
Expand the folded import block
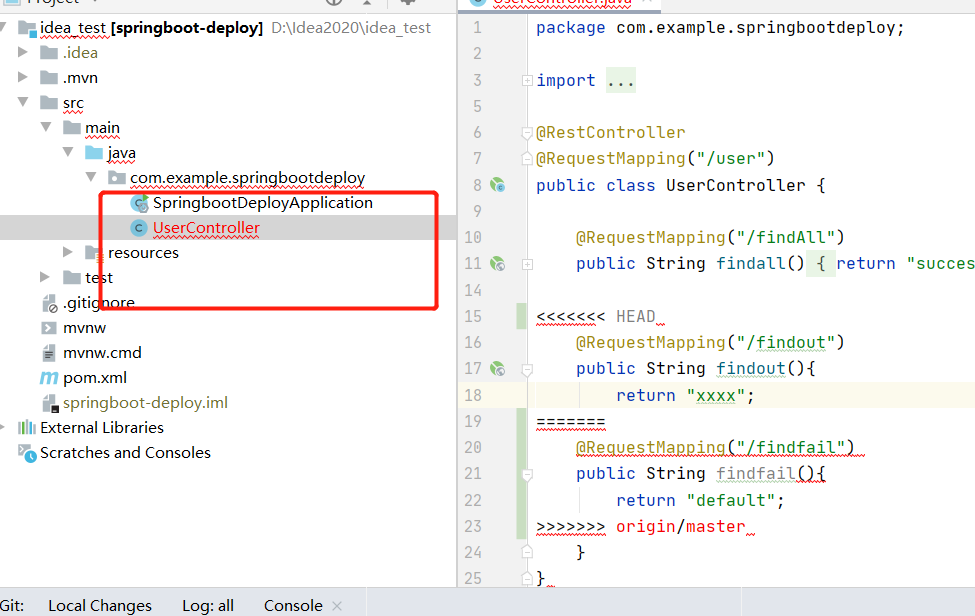tap(527, 80)
